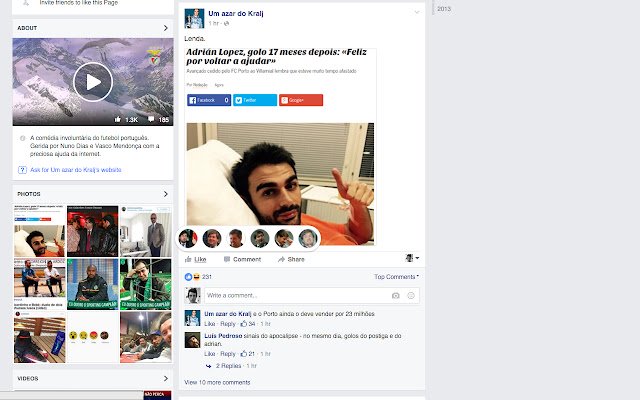Open the post-as identity selector dropdown
This screenshot has width=640, height=400.
412,258
